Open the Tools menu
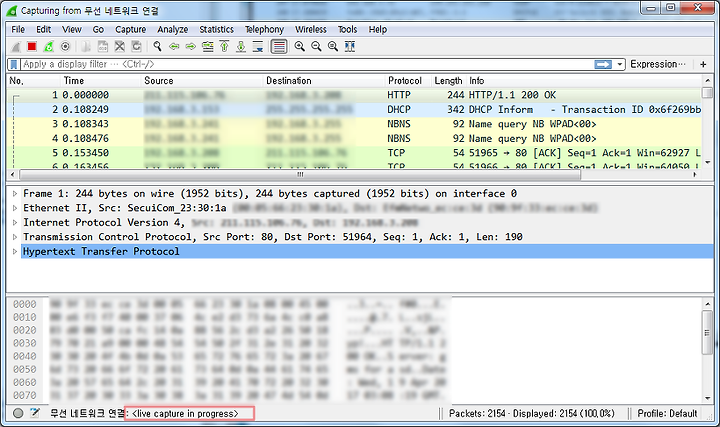The width and height of the screenshot is (720, 427). tap(348, 29)
